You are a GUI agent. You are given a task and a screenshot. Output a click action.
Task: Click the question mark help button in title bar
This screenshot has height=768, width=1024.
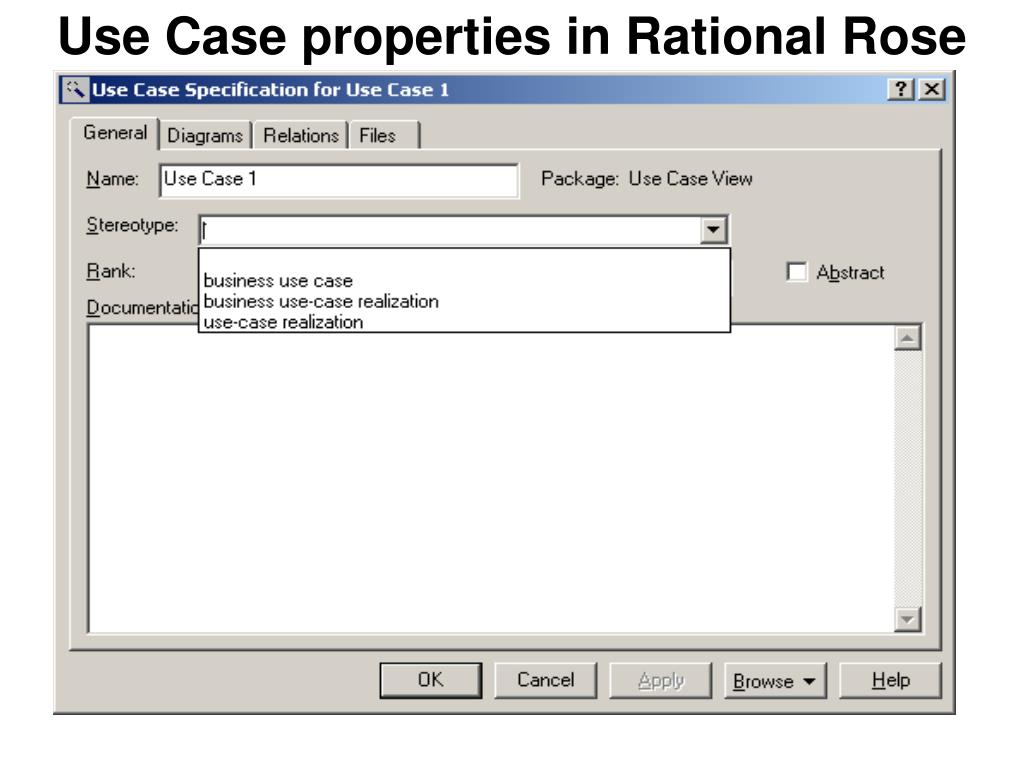[901, 89]
